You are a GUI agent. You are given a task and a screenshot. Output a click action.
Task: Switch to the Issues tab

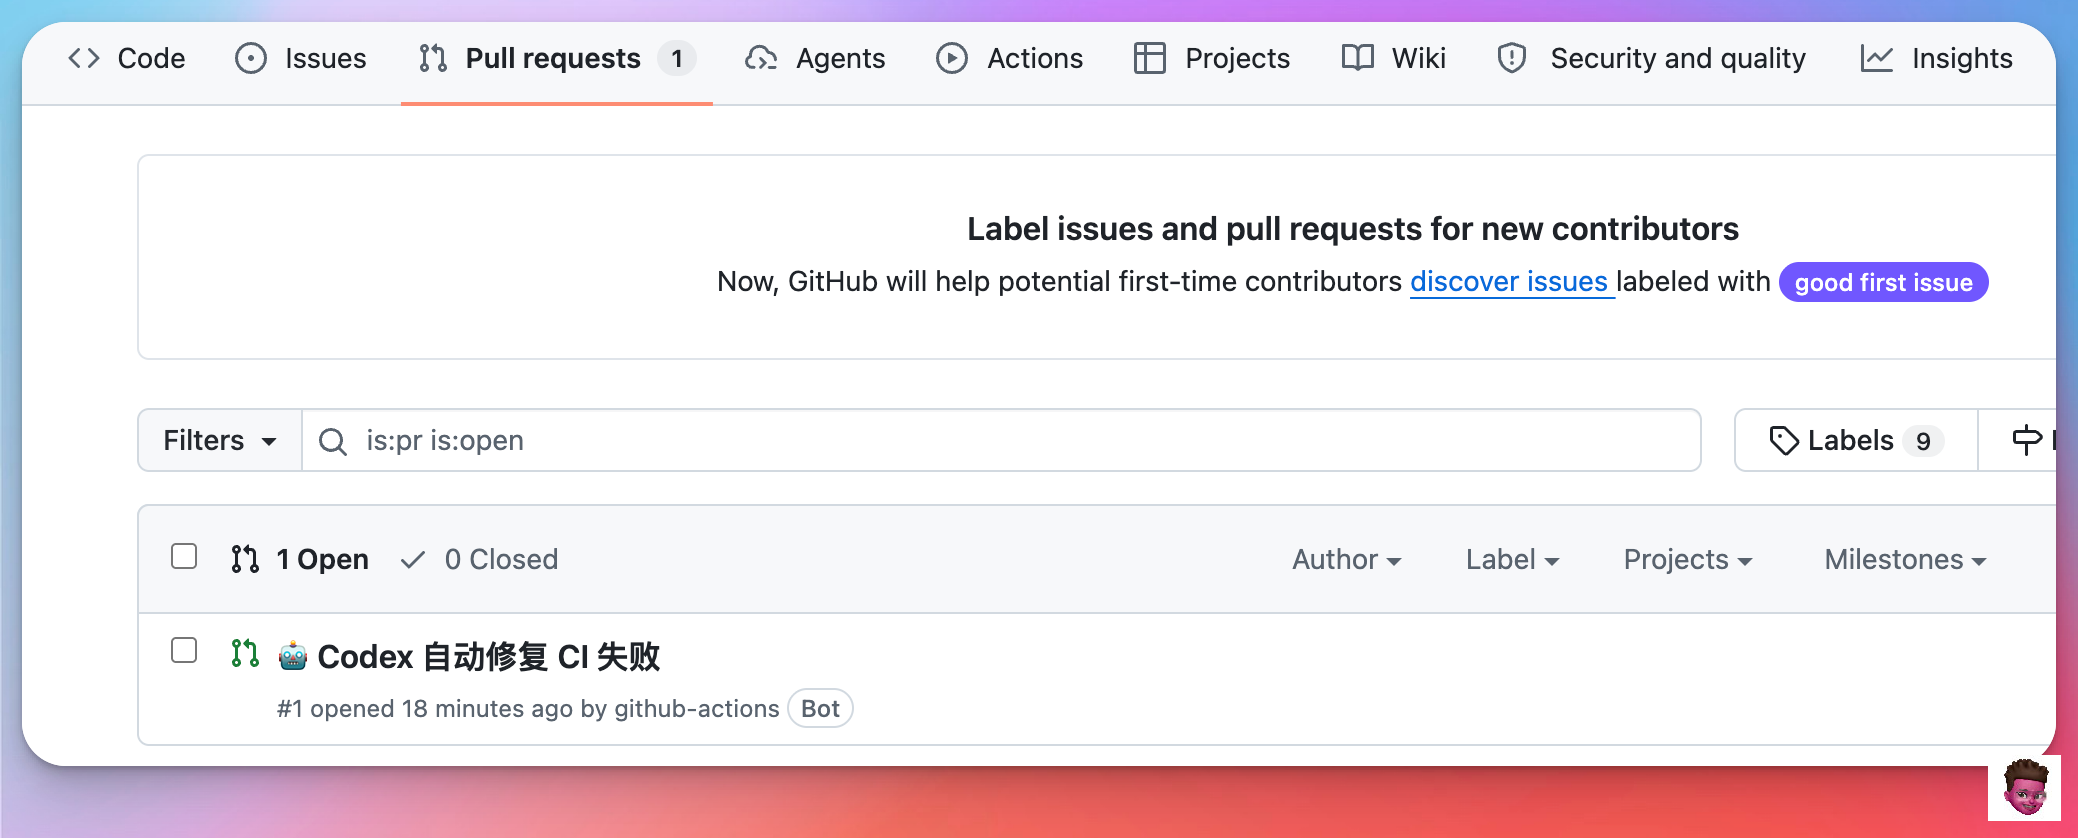coord(301,58)
